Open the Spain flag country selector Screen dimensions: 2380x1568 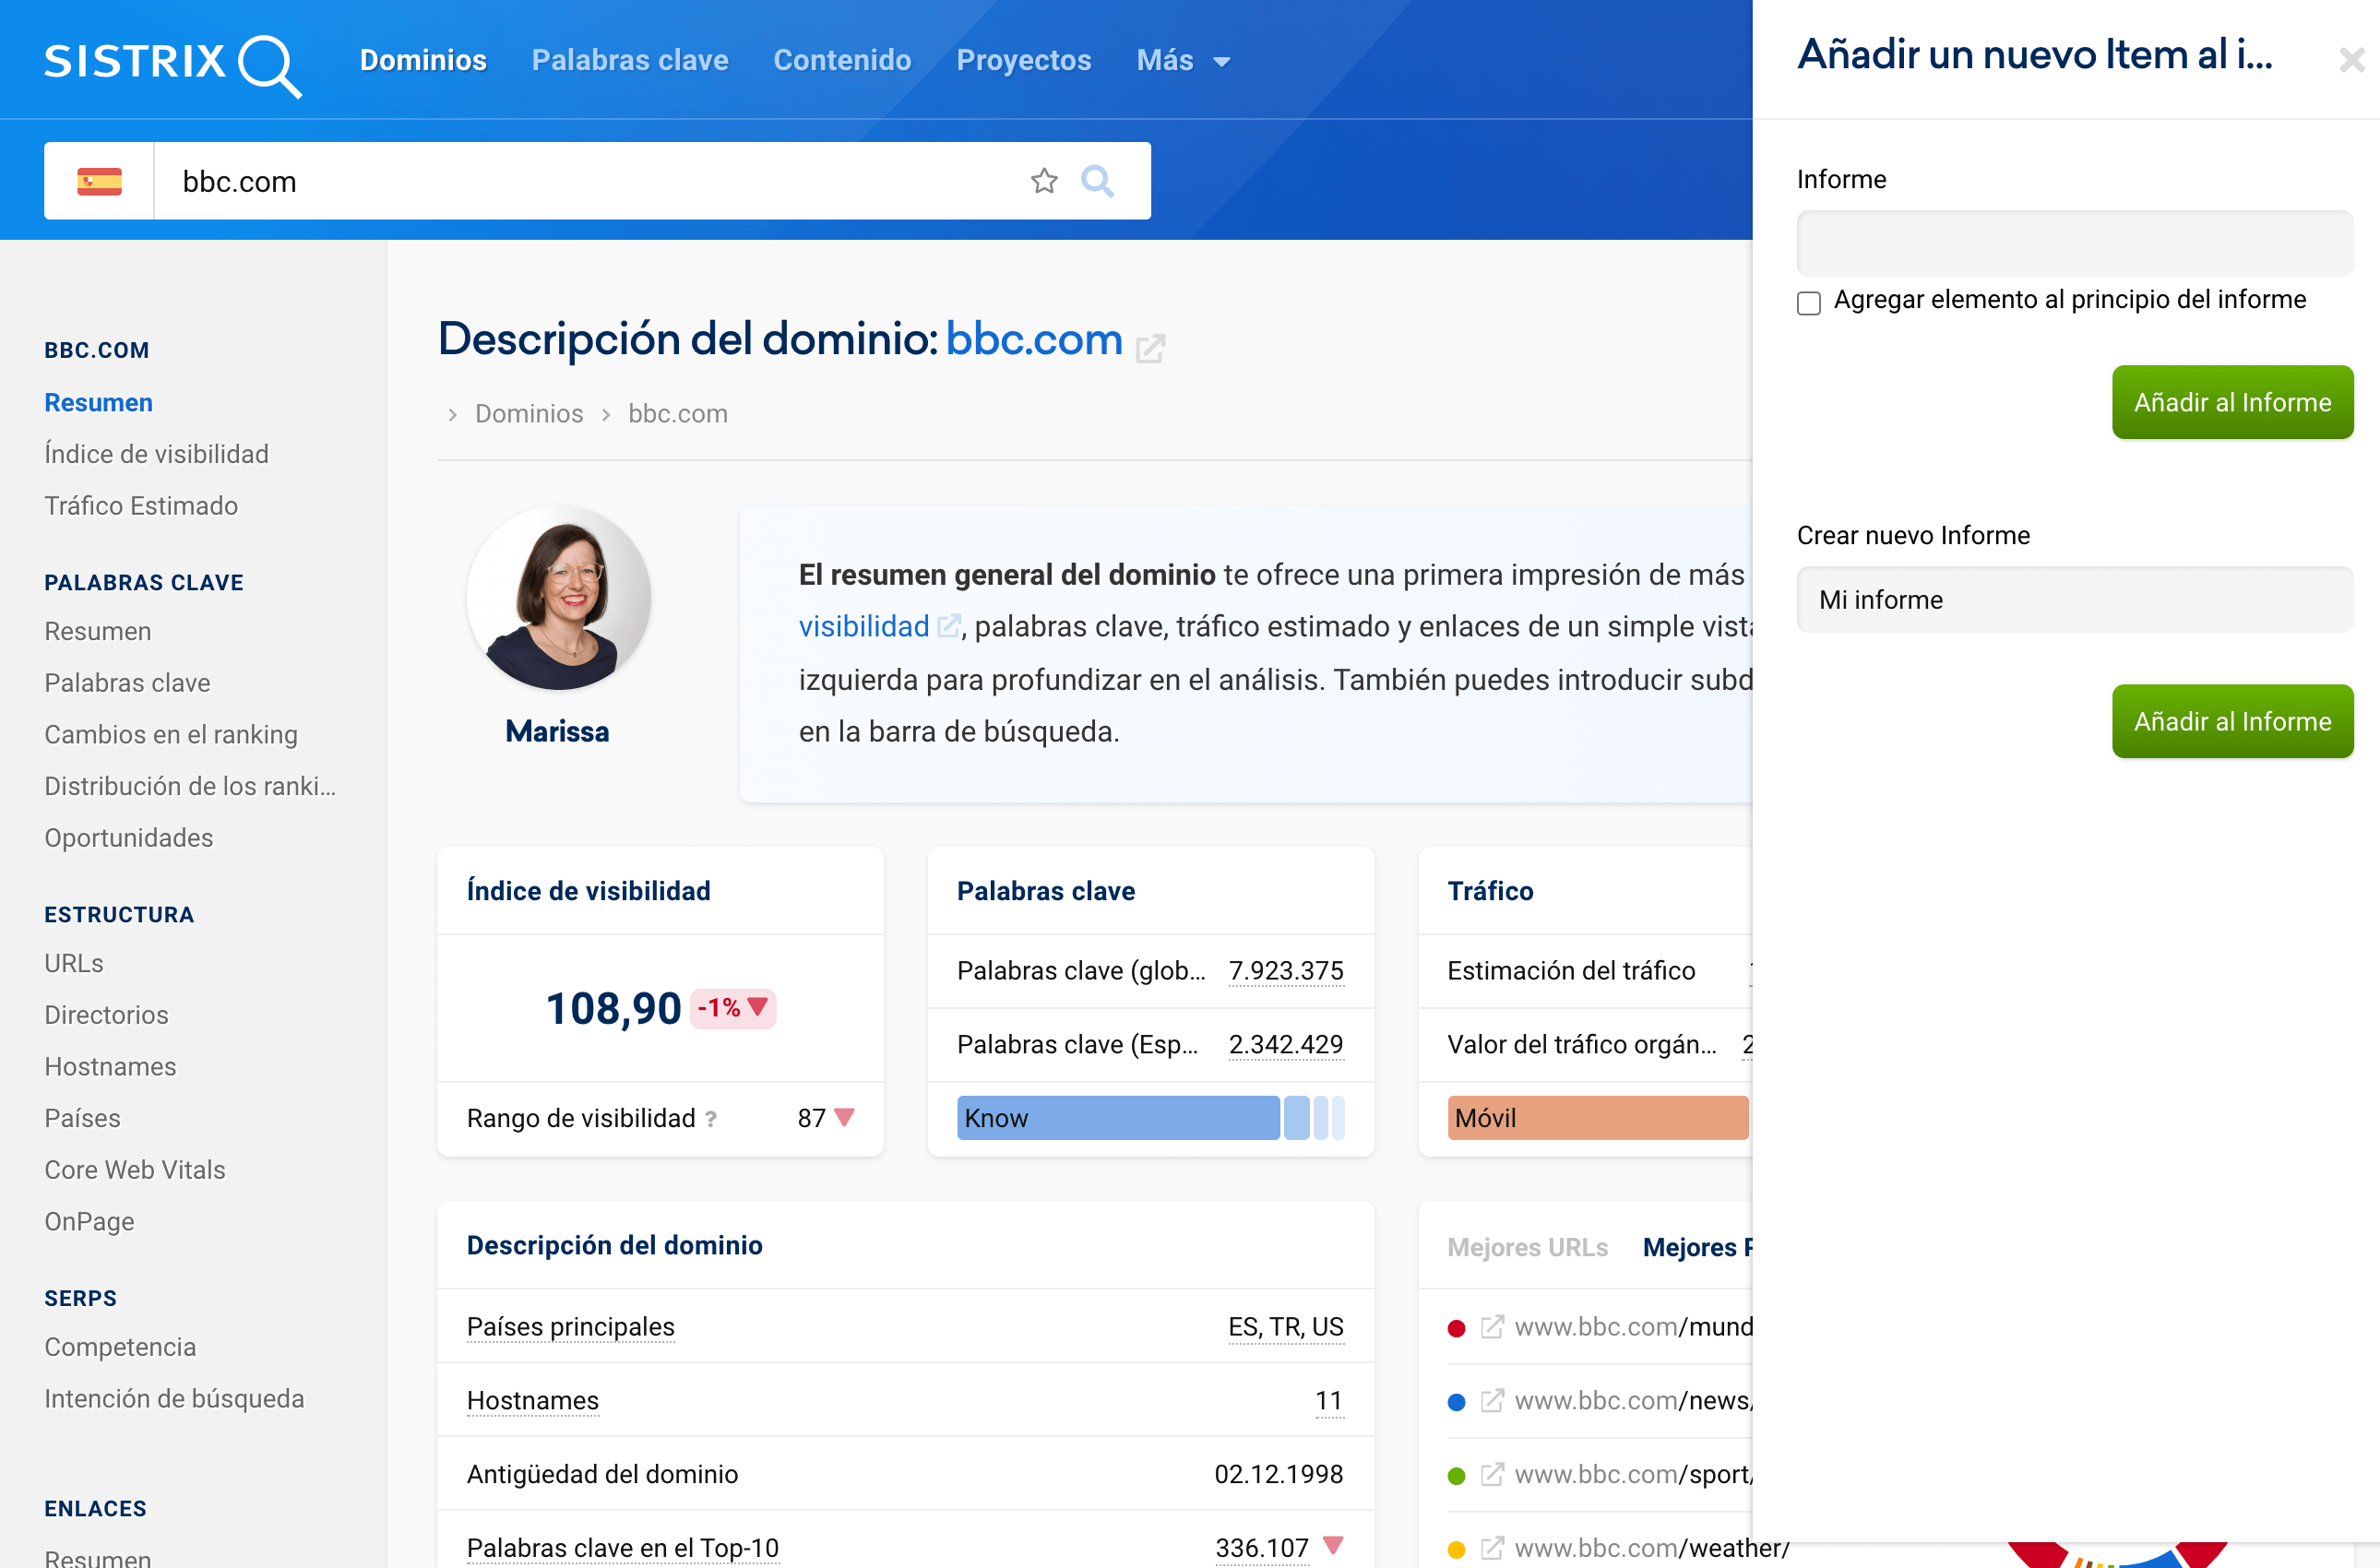tap(99, 181)
